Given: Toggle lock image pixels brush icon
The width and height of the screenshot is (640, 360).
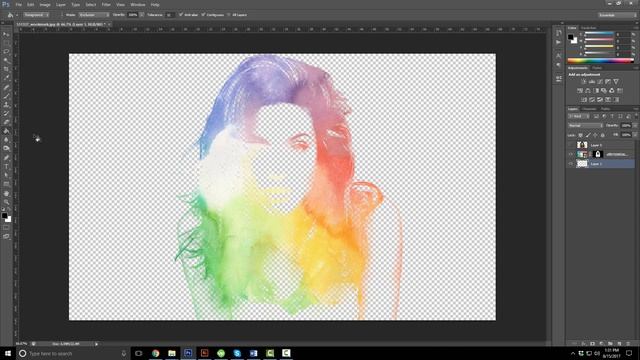Looking at the screenshot, I should coord(588,135).
